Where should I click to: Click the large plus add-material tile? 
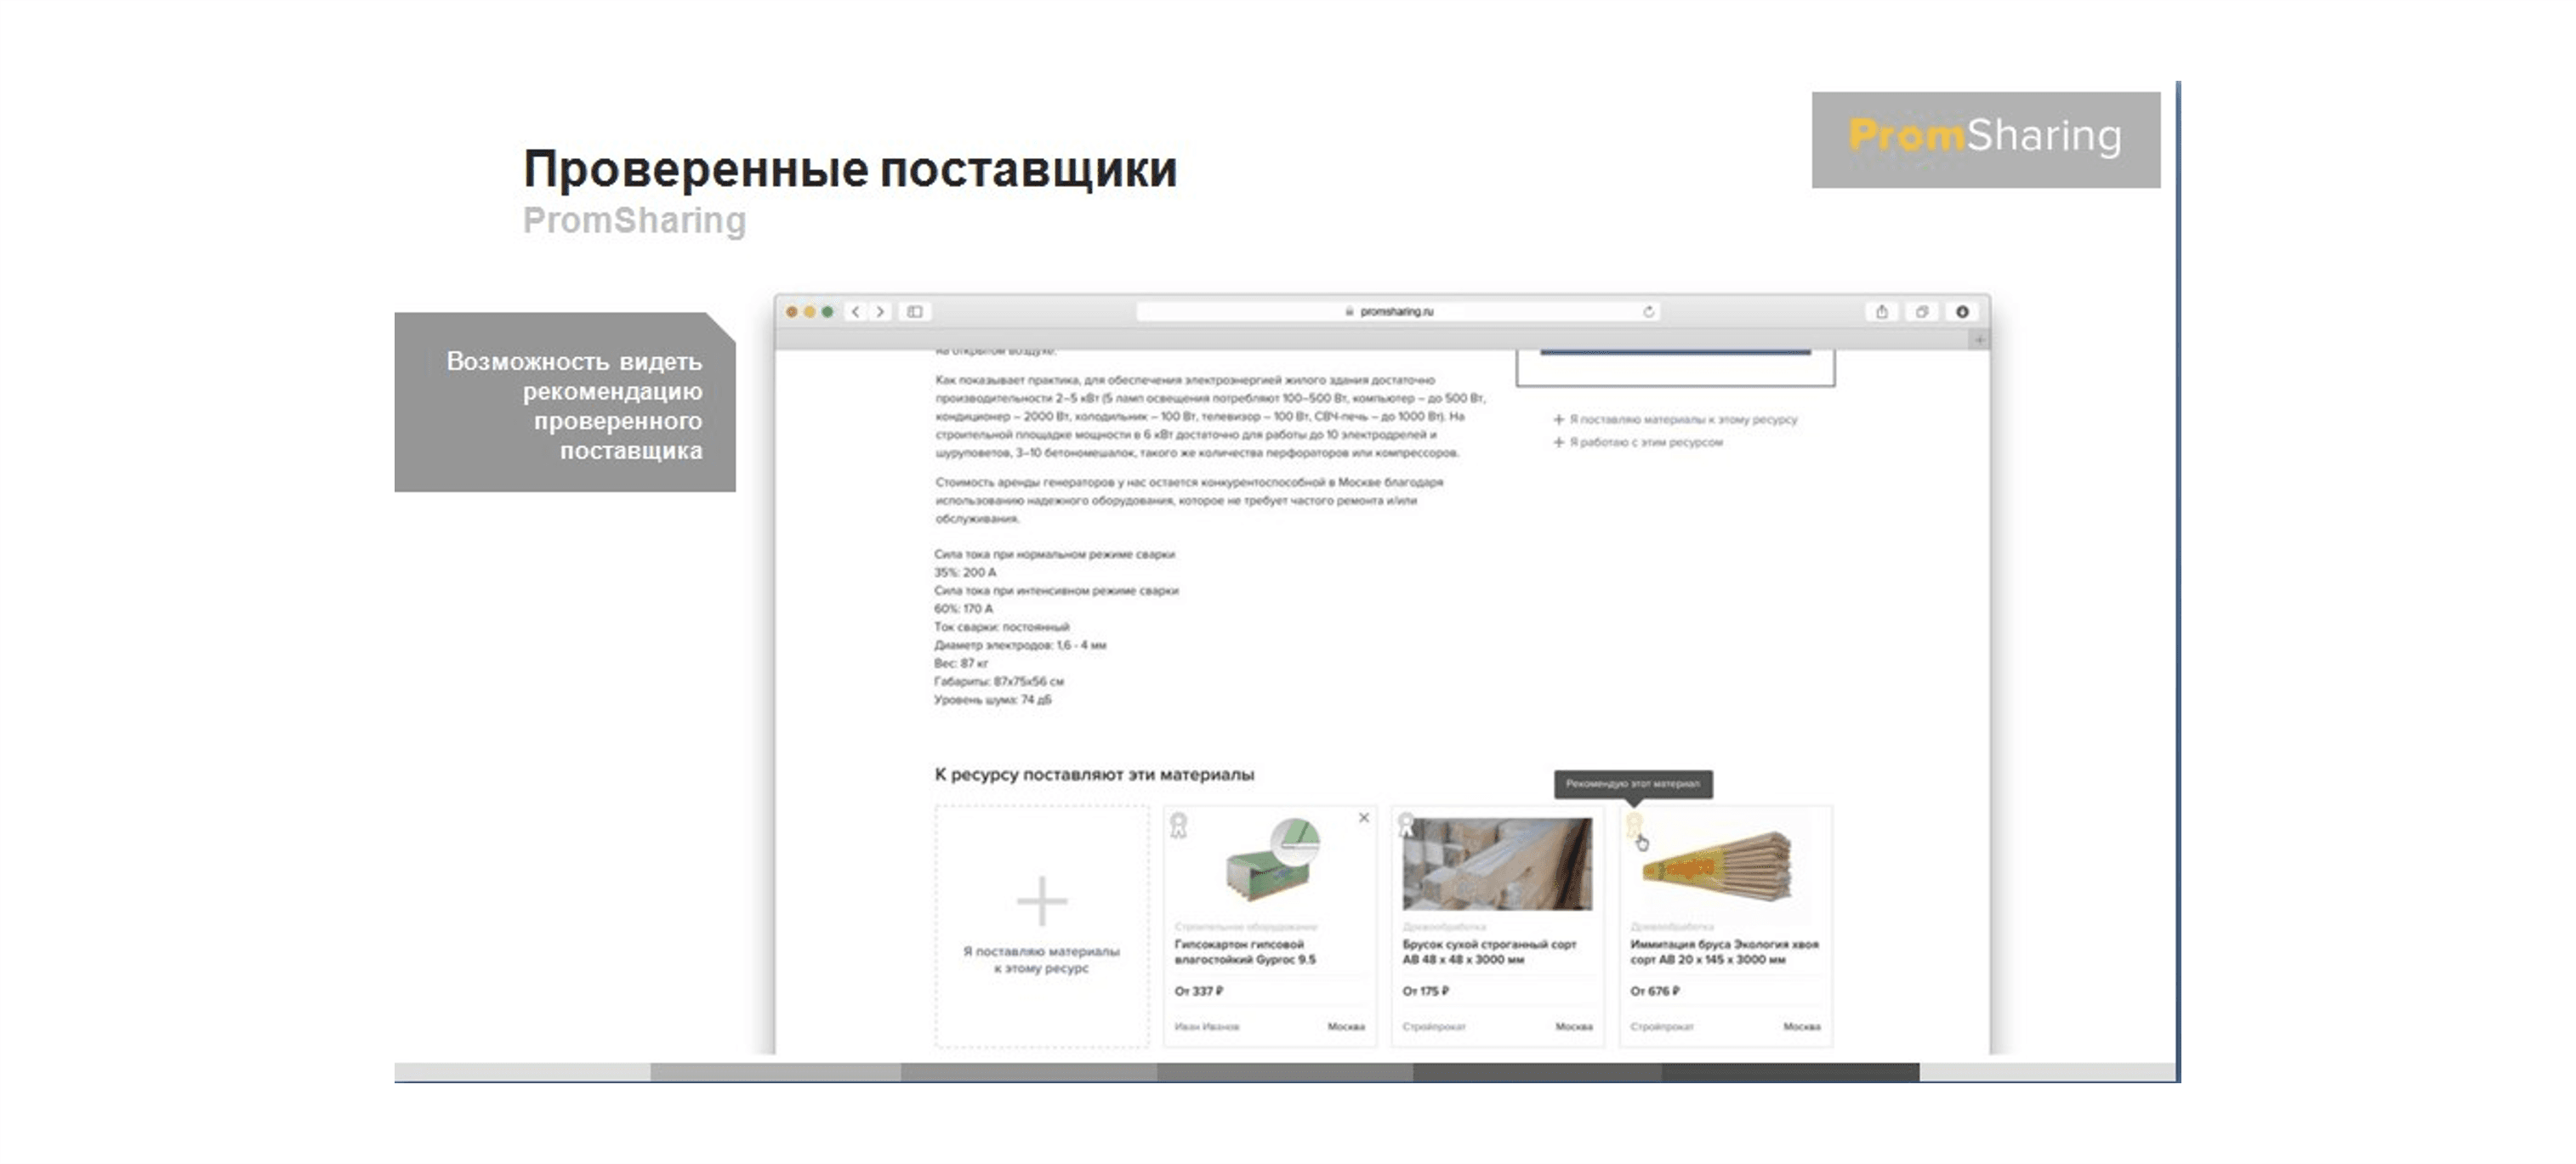click(x=1042, y=902)
